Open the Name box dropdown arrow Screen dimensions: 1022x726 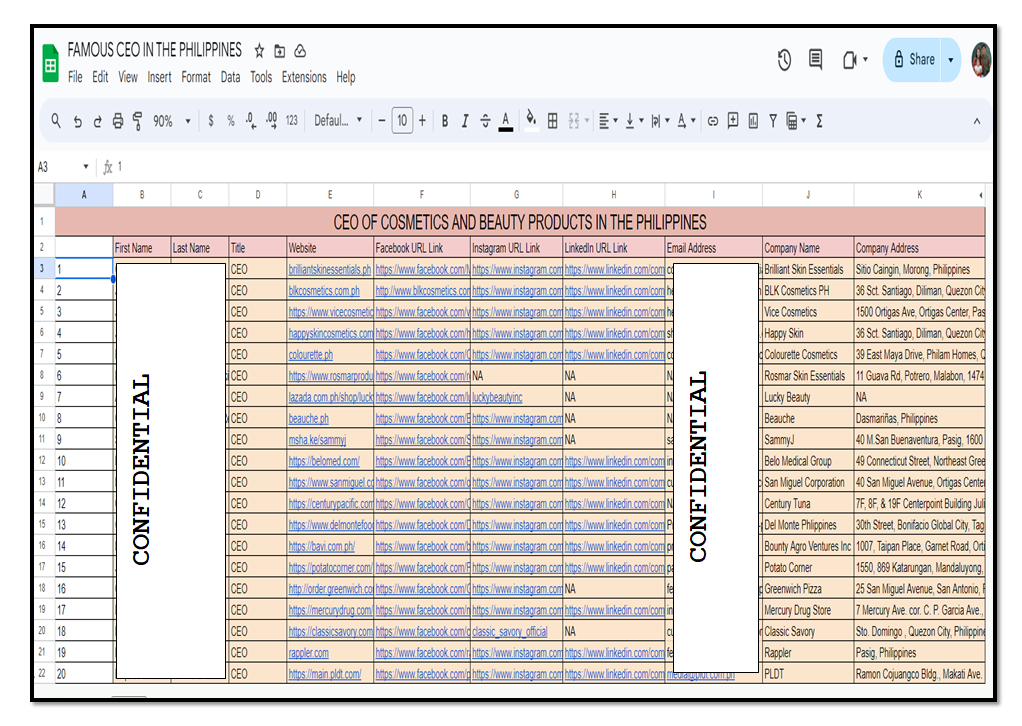click(x=85, y=167)
